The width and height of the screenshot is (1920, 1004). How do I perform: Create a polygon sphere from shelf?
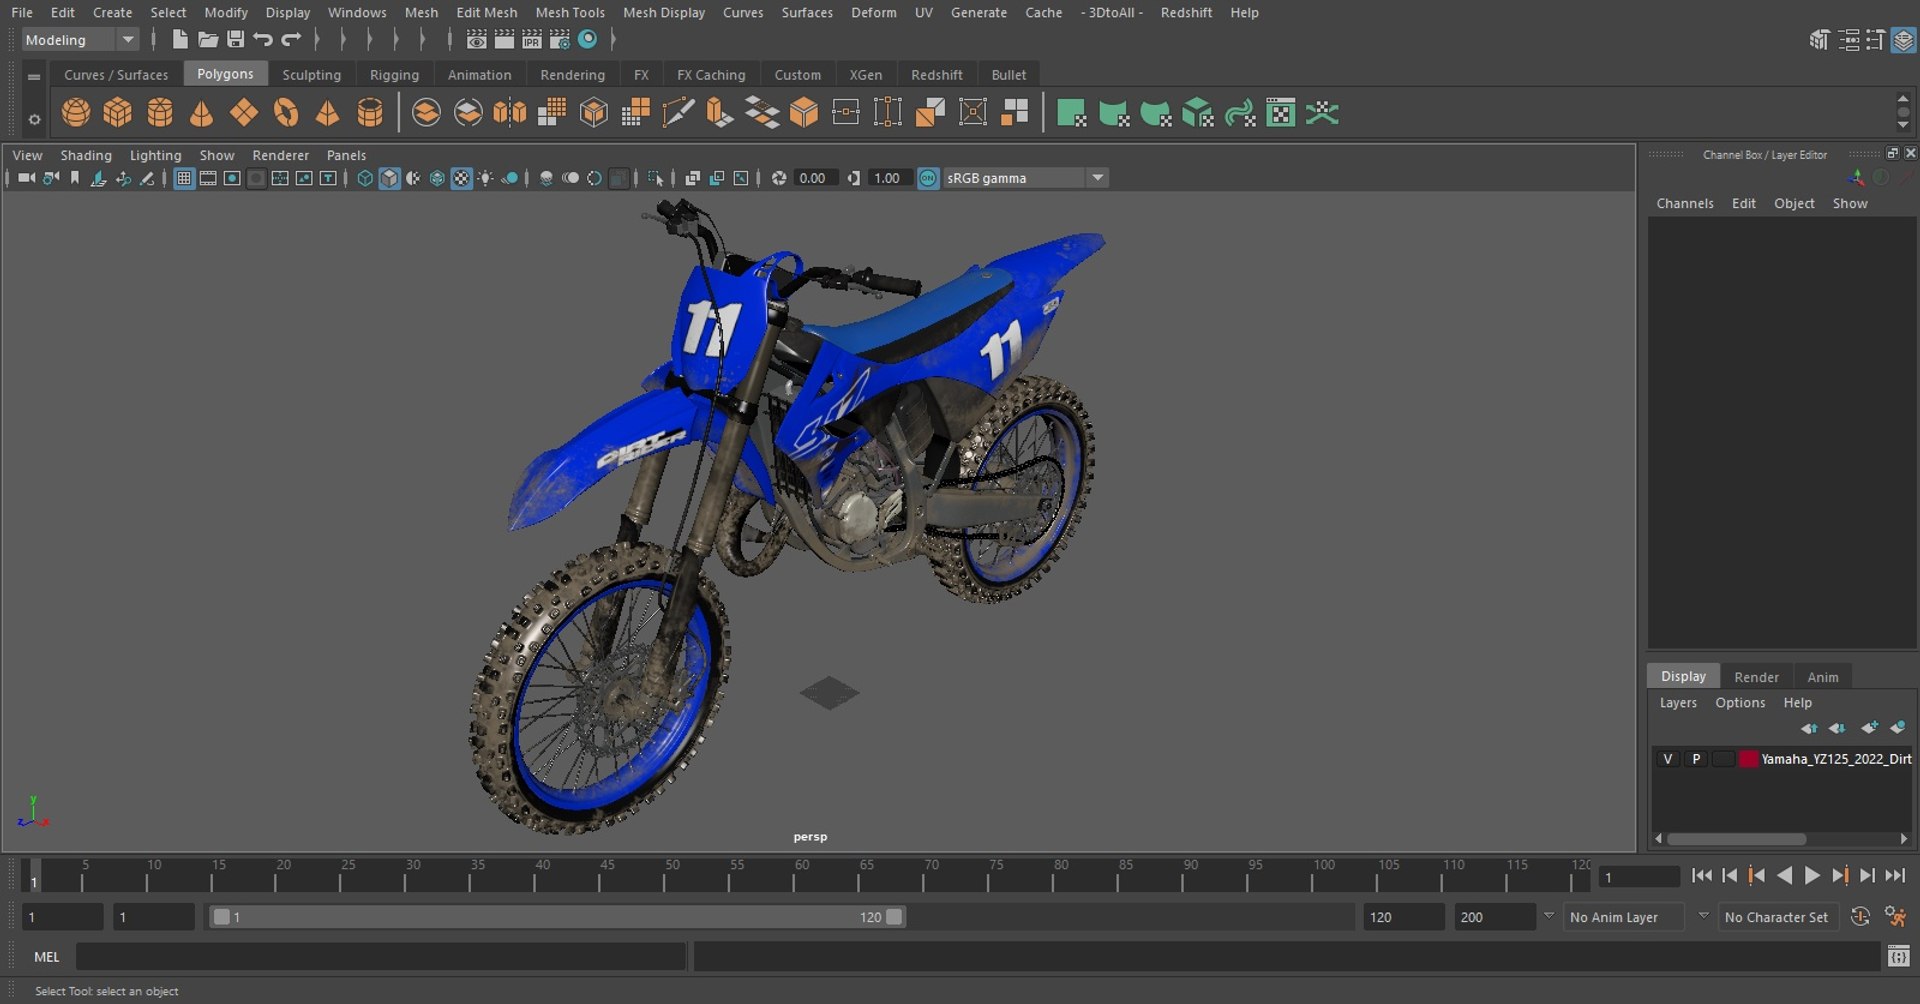click(x=76, y=113)
